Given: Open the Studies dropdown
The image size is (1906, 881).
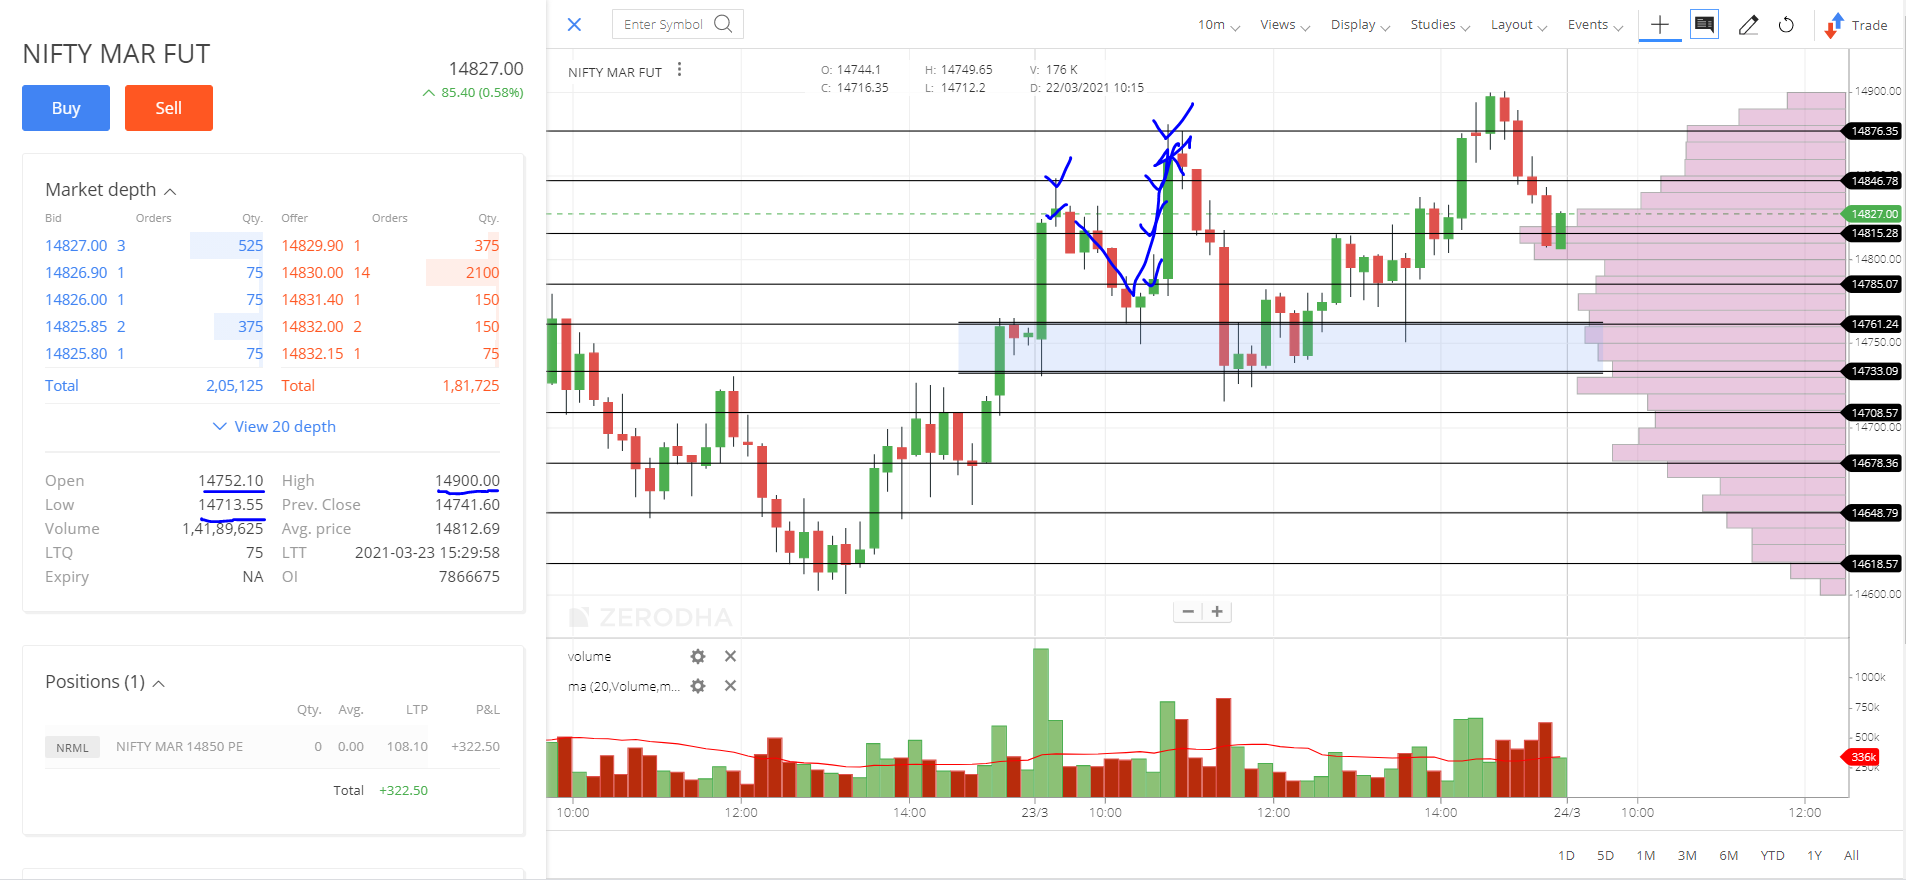Looking at the screenshot, I should [1440, 25].
